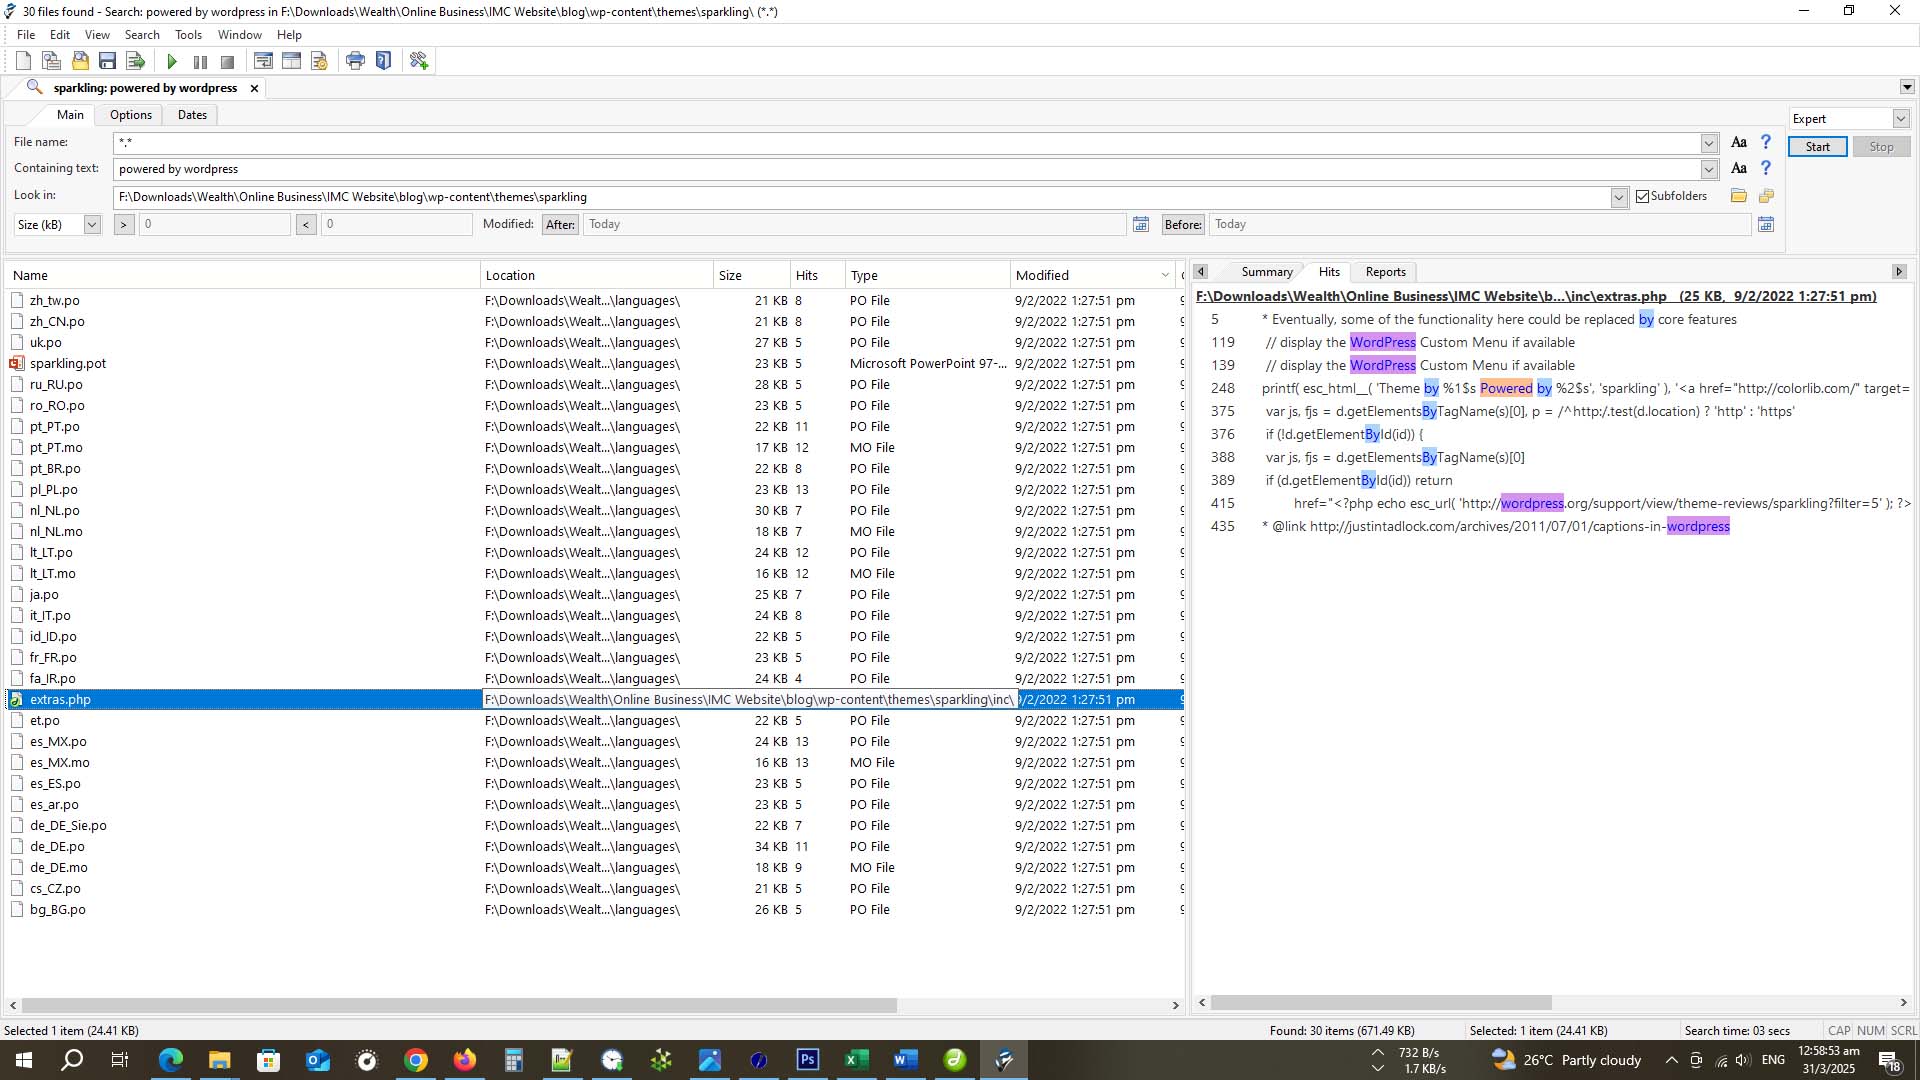This screenshot has height=1080, width=1920.
Task: Click the Start button
Action: coord(1817,147)
